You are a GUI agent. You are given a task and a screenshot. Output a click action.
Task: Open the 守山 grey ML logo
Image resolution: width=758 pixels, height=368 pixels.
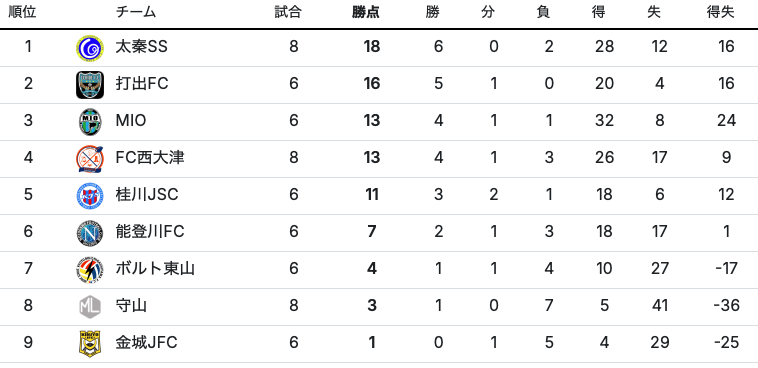pyautogui.click(x=89, y=307)
